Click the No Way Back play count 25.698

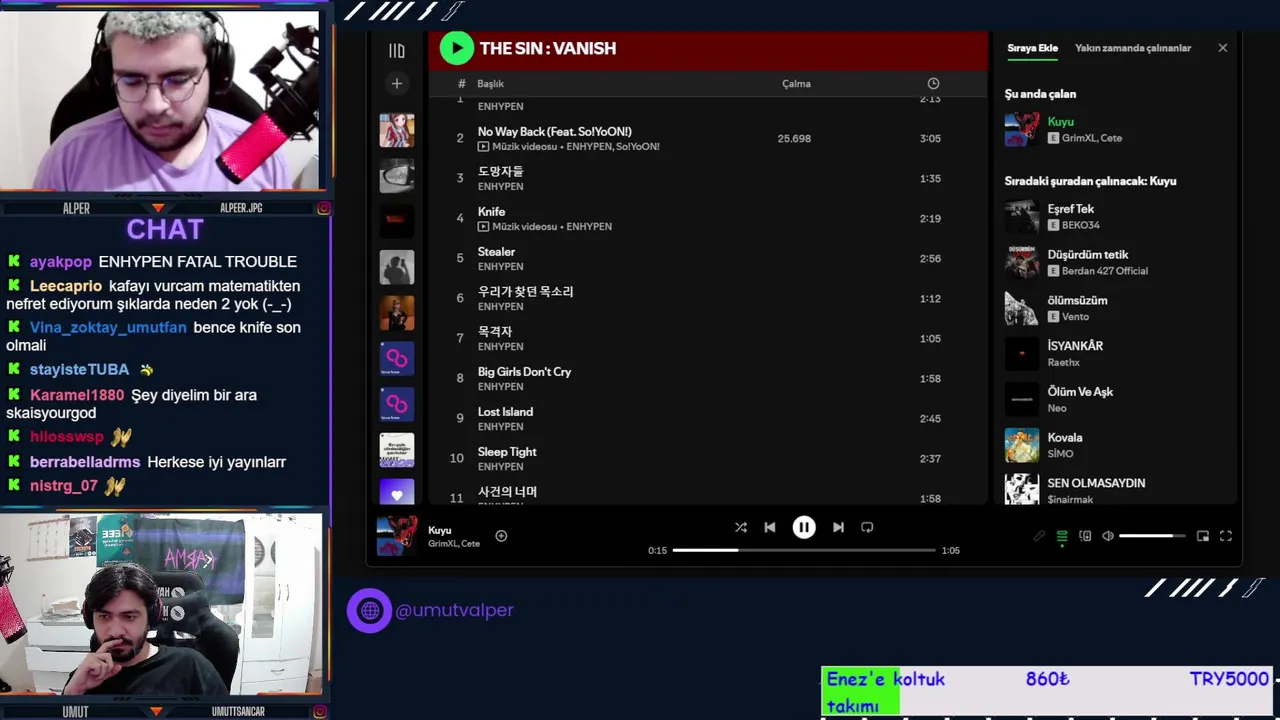794,138
